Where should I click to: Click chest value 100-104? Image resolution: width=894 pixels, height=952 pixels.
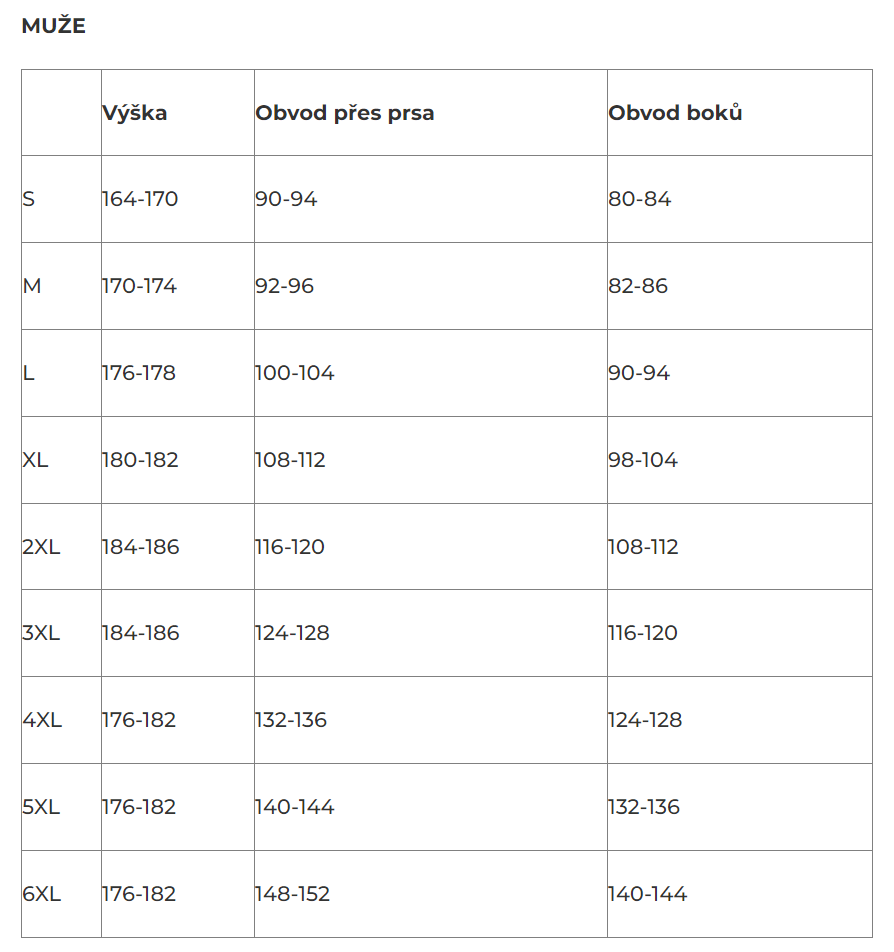pyautogui.click(x=295, y=373)
